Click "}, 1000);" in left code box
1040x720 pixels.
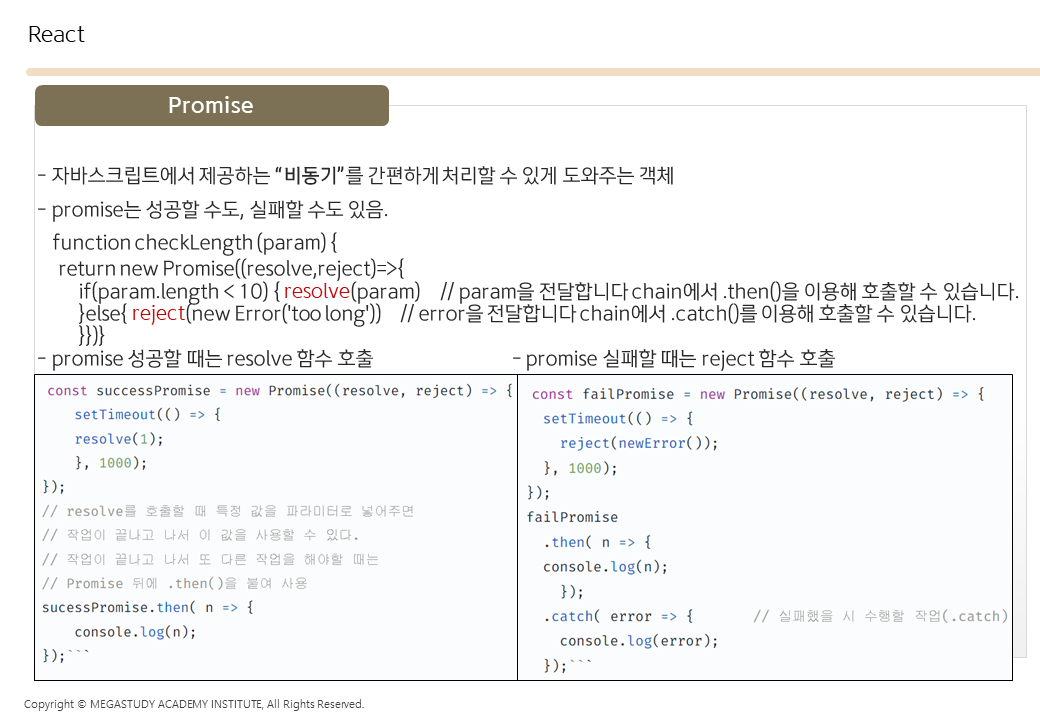[x=111, y=463]
